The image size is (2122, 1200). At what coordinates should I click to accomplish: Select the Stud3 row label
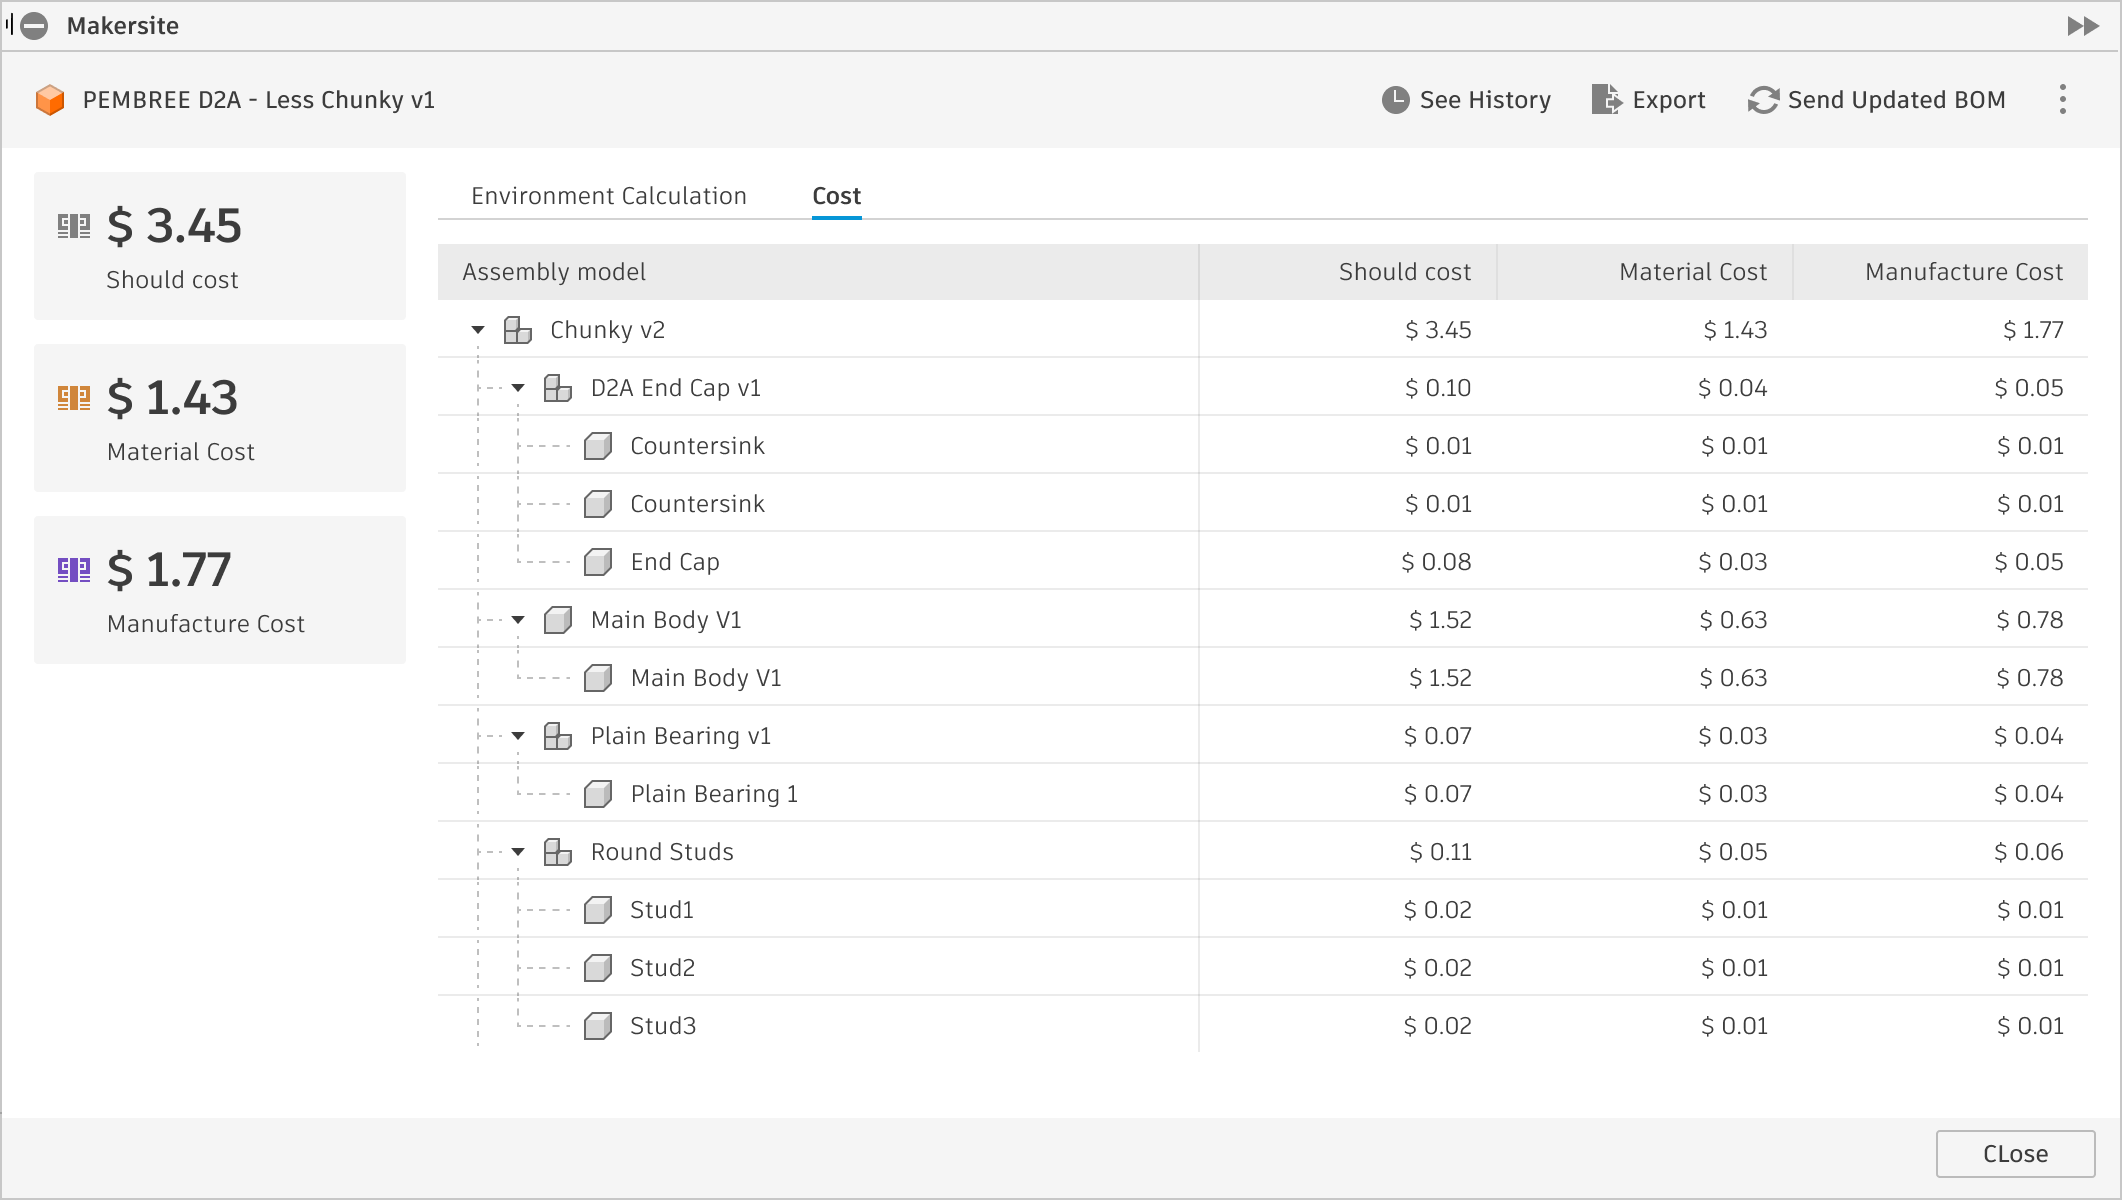663,1026
